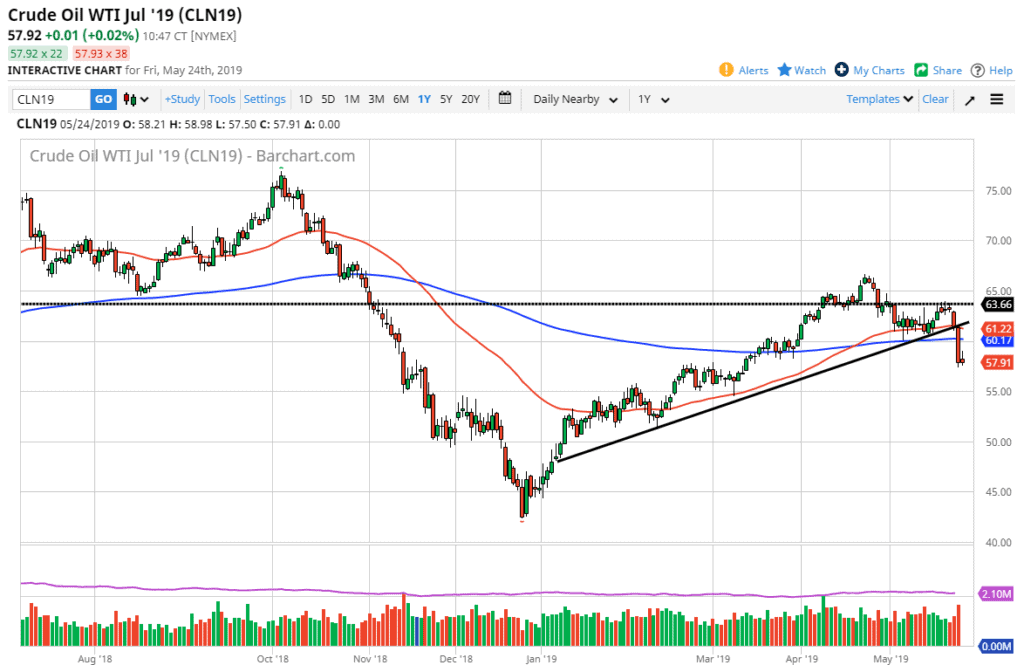Open the Tools menu
Screen dimensions: 1024x665
click(x=222, y=99)
